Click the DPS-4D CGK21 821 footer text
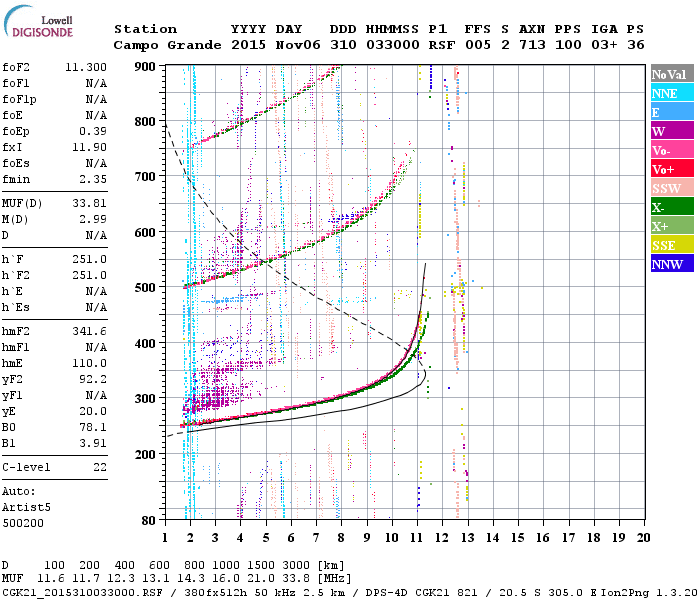This screenshot has width=700, height=600. pyautogui.click(x=421, y=593)
